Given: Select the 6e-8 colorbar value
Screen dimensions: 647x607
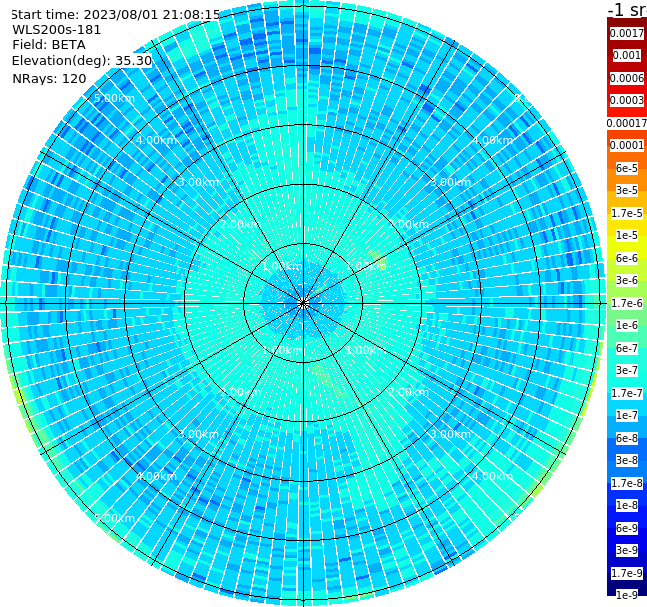Looking at the screenshot, I should pos(627,438).
